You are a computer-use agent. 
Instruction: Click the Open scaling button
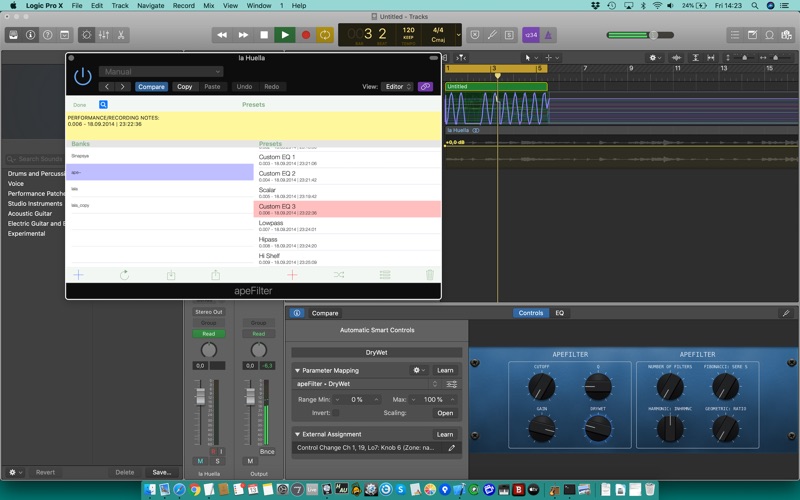pyautogui.click(x=445, y=413)
